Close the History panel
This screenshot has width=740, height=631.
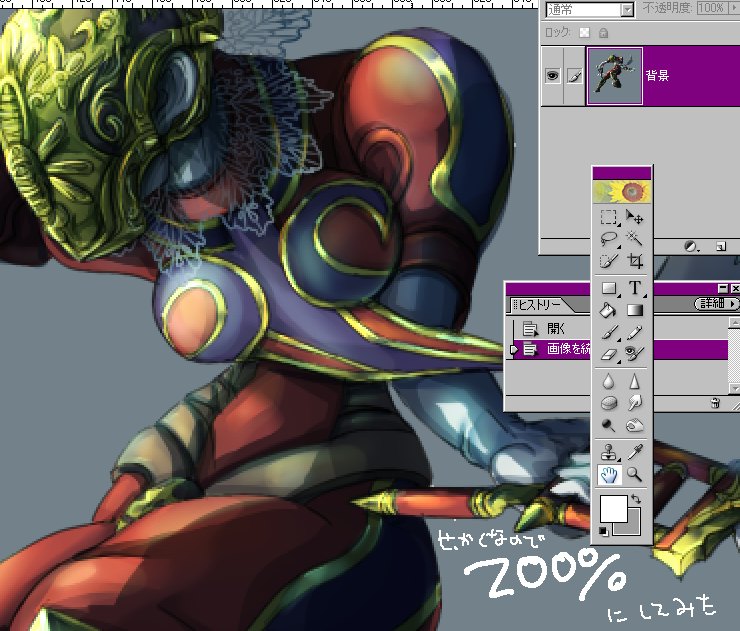click(735, 288)
